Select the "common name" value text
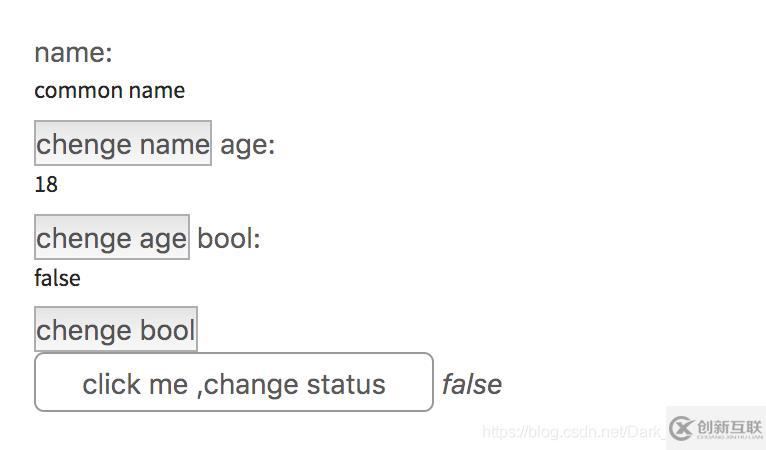The image size is (766, 450). click(x=109, y=91)
